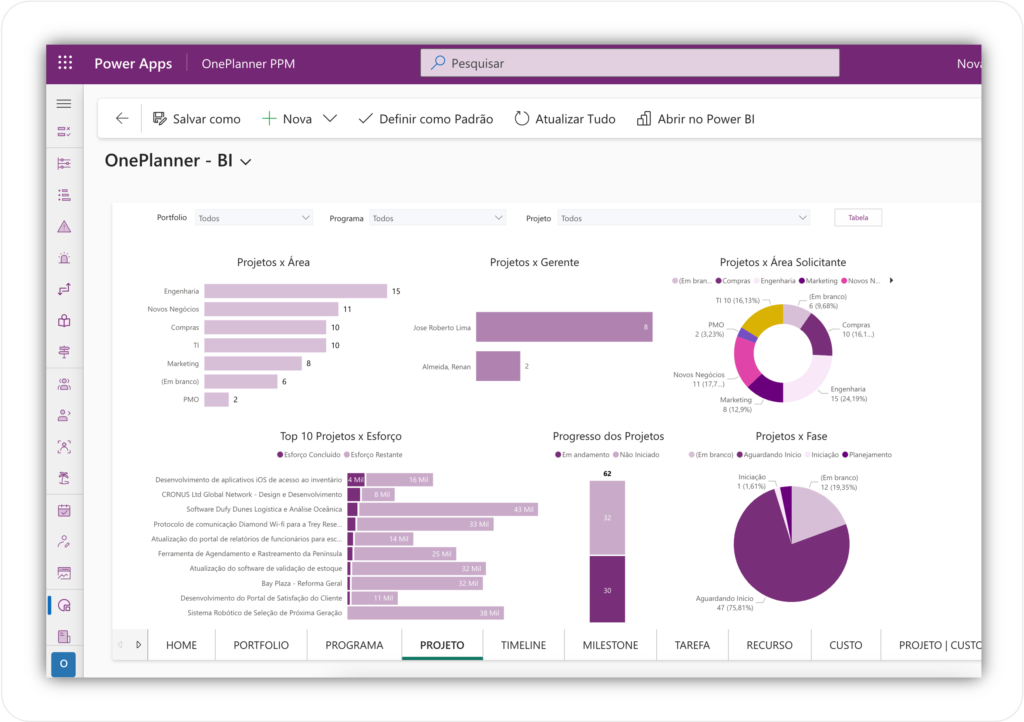Click the Planejamento legend item
This screenshot has width=1024, height=722.
(x=867, y=454)
